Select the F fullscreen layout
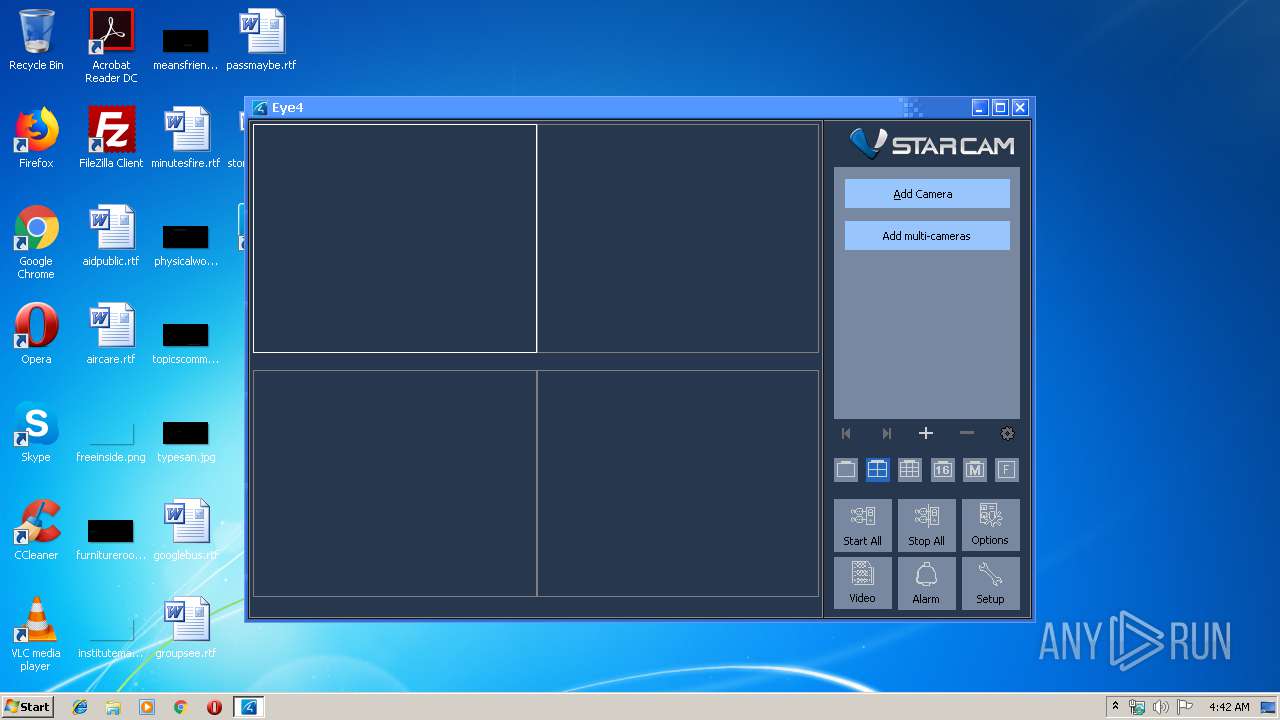Screen dimensions: 1280x720 click(x=1007, y=470)
